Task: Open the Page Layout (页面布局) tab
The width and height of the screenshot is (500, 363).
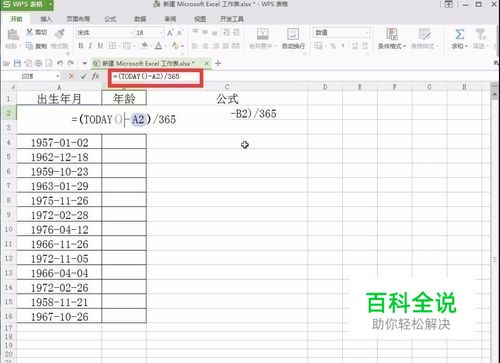Action: 78,19
